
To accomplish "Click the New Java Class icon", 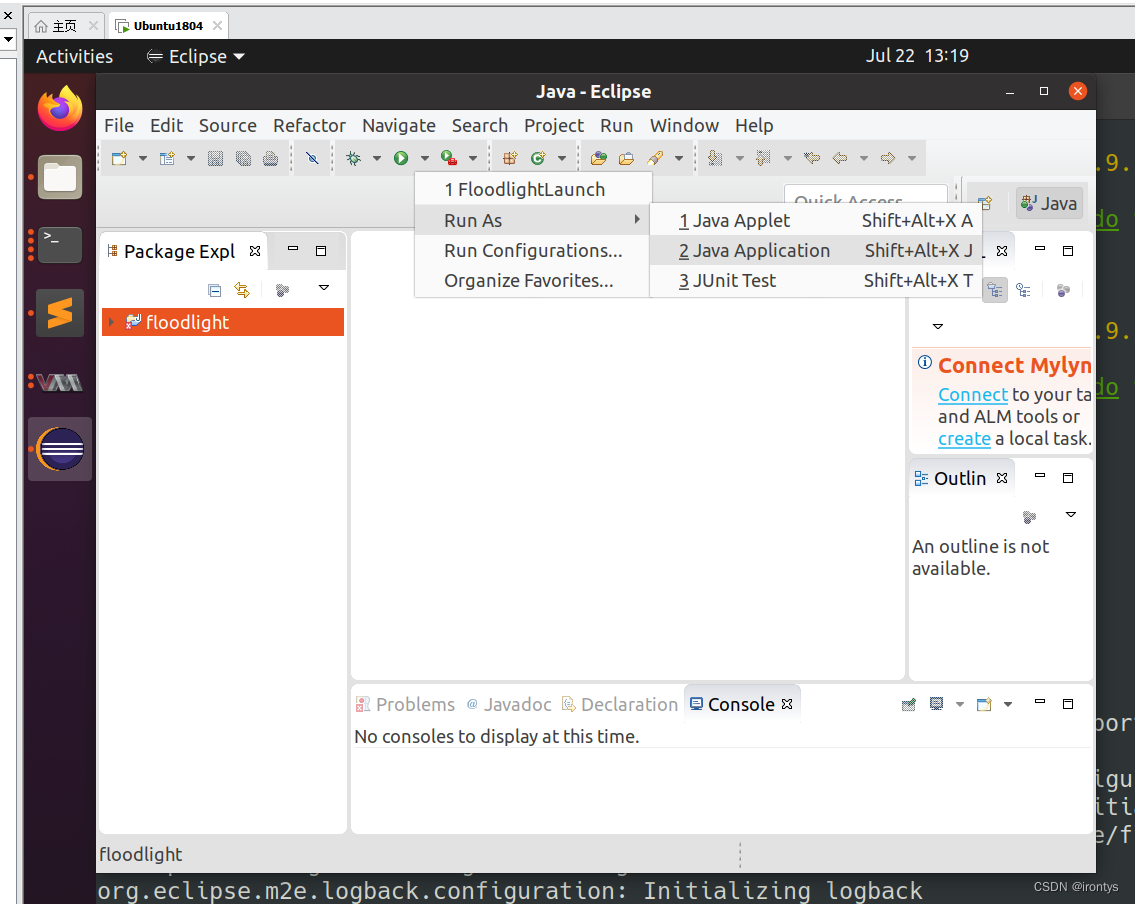I will (538, 158).
